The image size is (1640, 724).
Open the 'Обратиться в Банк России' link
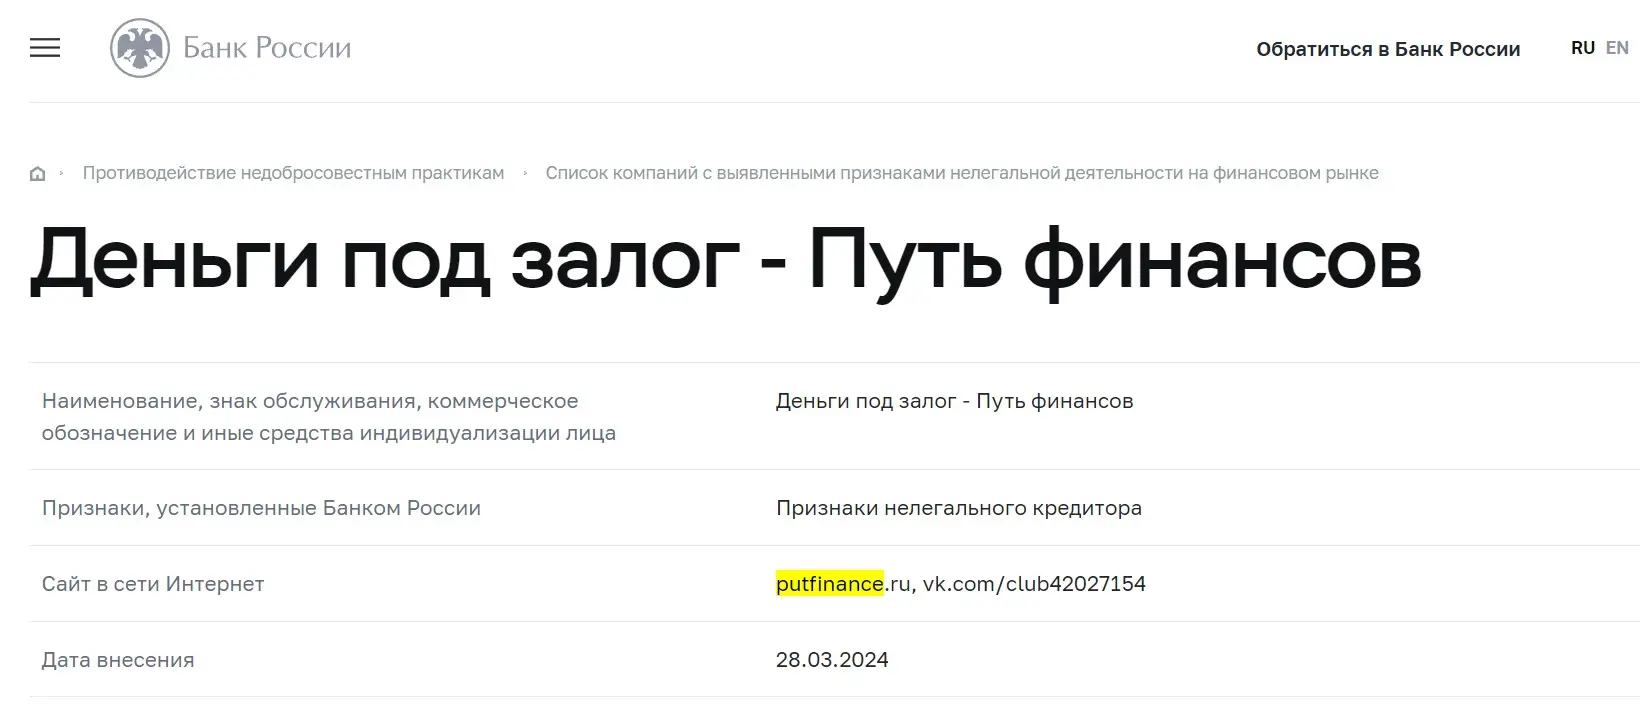coord(1388,49)
